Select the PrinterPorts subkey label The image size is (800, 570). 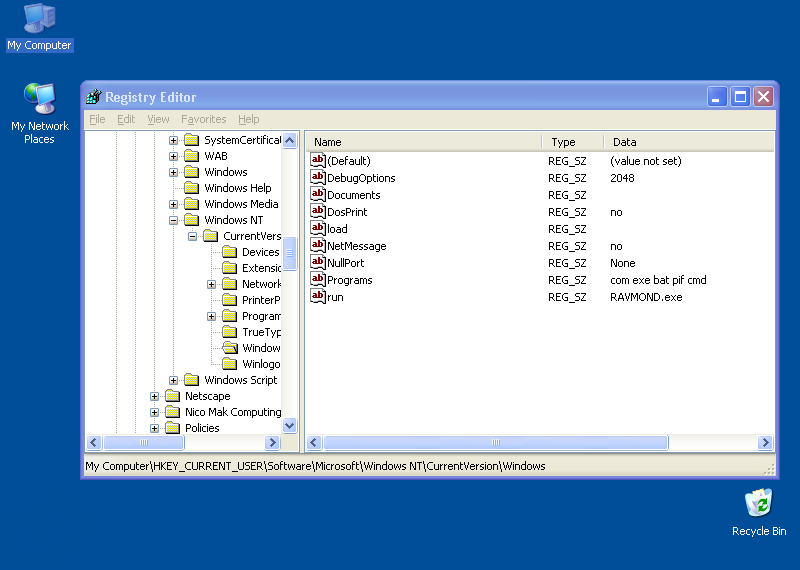[261, 300]
